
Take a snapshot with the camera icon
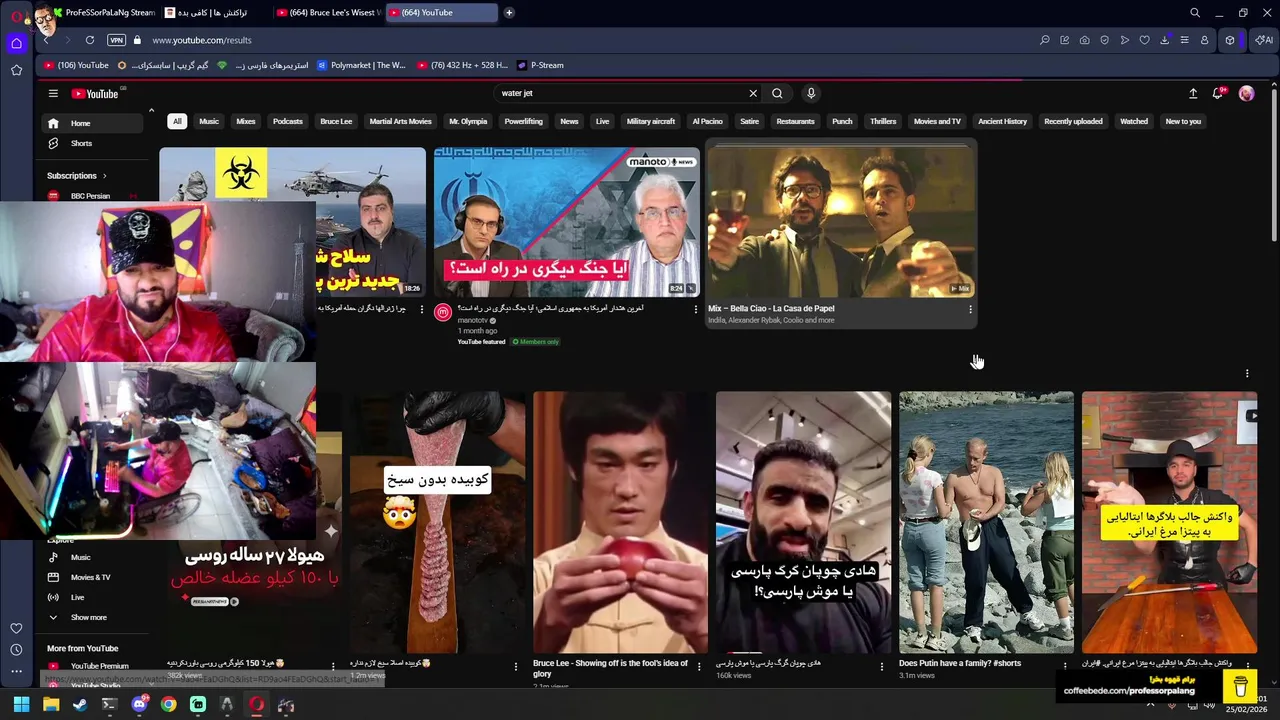pyautogui.click(x=1085, y=40)
